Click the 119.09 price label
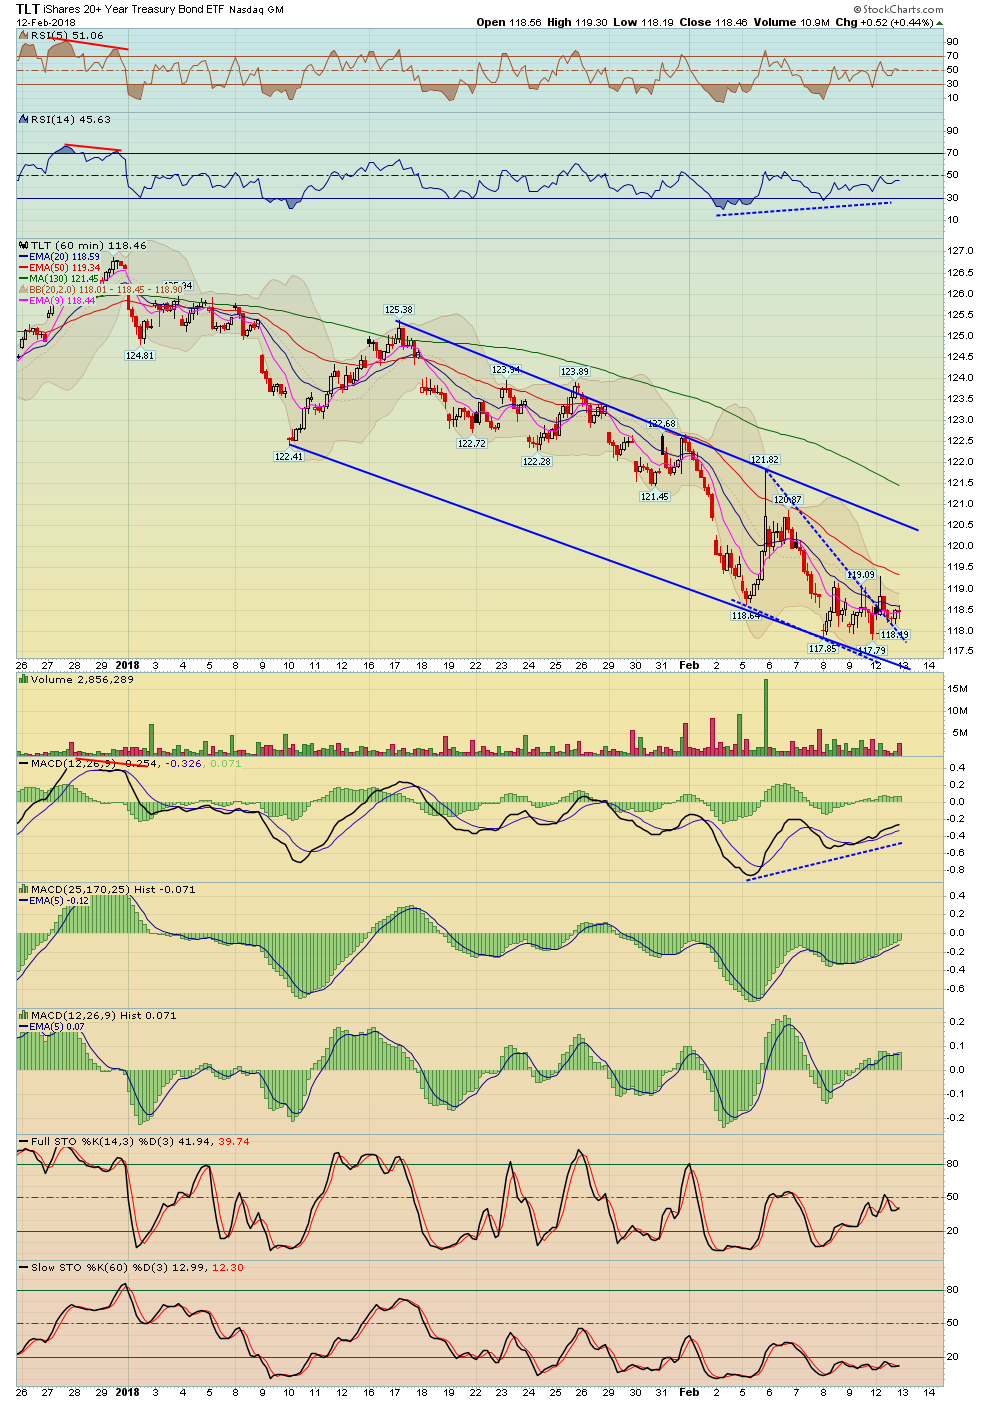990x1401 pixels. [861, 575]
